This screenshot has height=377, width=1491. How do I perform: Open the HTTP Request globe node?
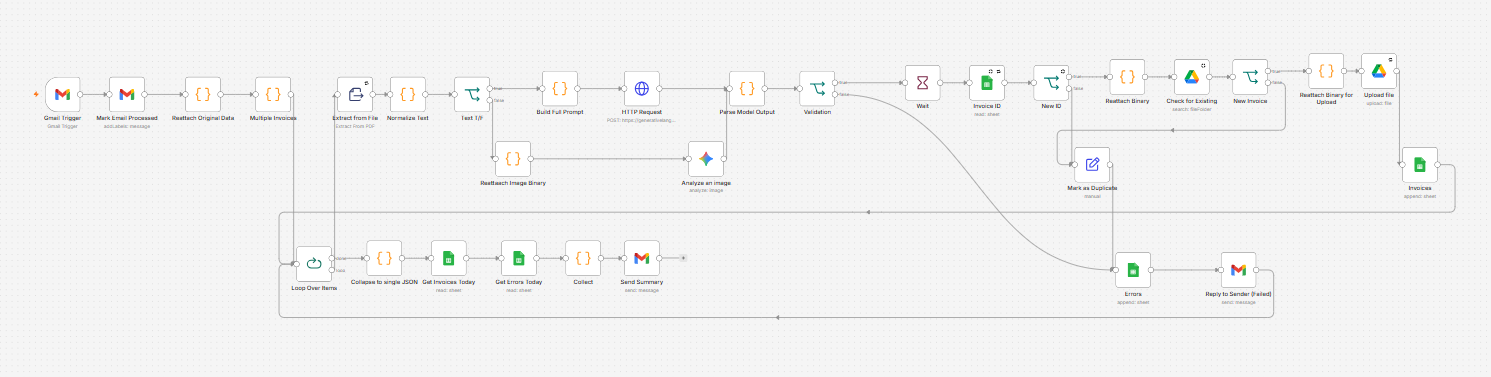(641, 89)
